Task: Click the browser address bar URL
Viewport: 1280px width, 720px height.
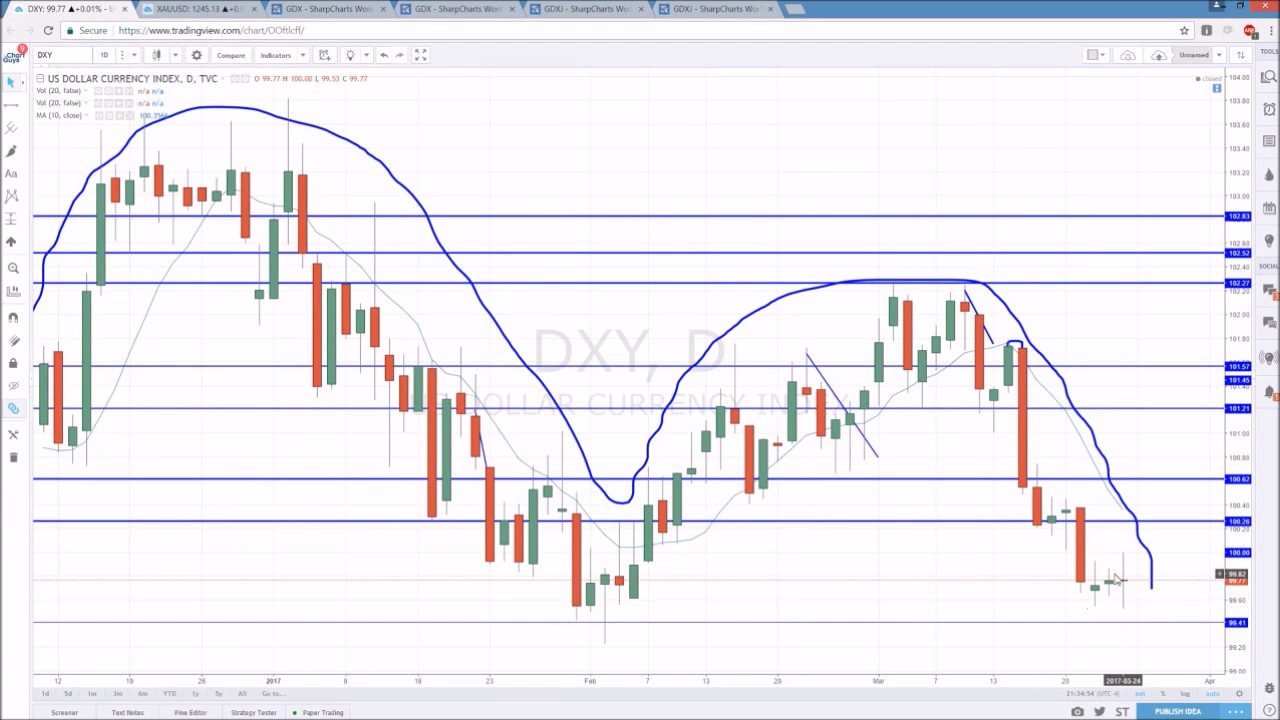Action: pyautogui.click(x=211, y=31)
